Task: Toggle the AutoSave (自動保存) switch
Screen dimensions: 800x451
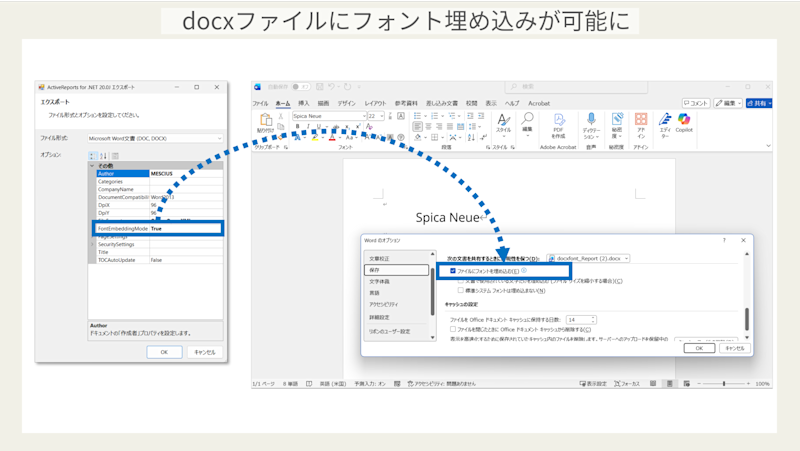Action: point(301,87)
